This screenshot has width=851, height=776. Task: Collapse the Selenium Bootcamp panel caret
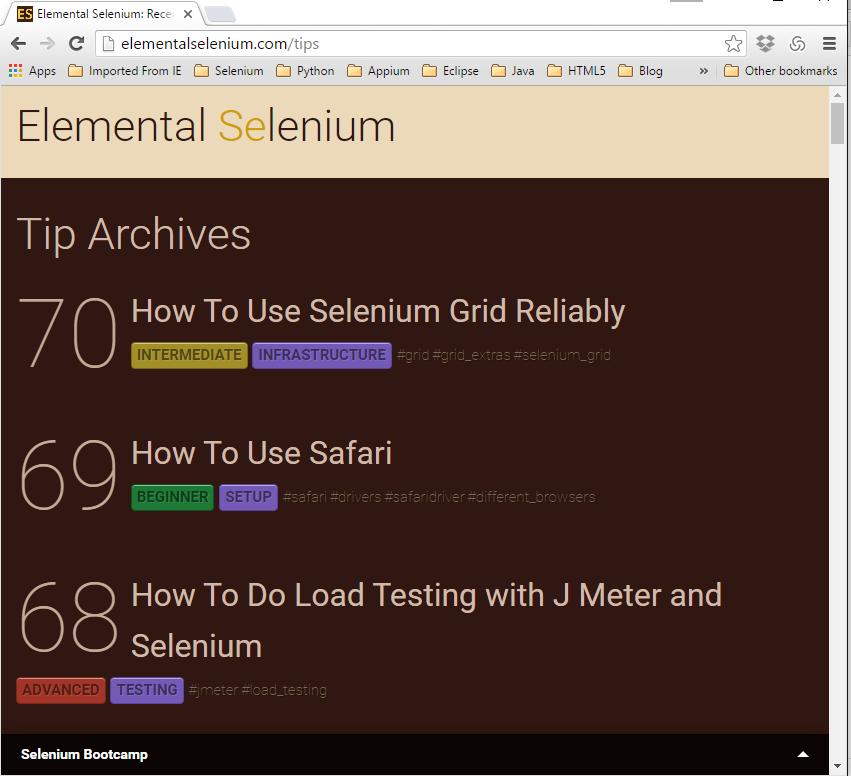pos(803,755)
